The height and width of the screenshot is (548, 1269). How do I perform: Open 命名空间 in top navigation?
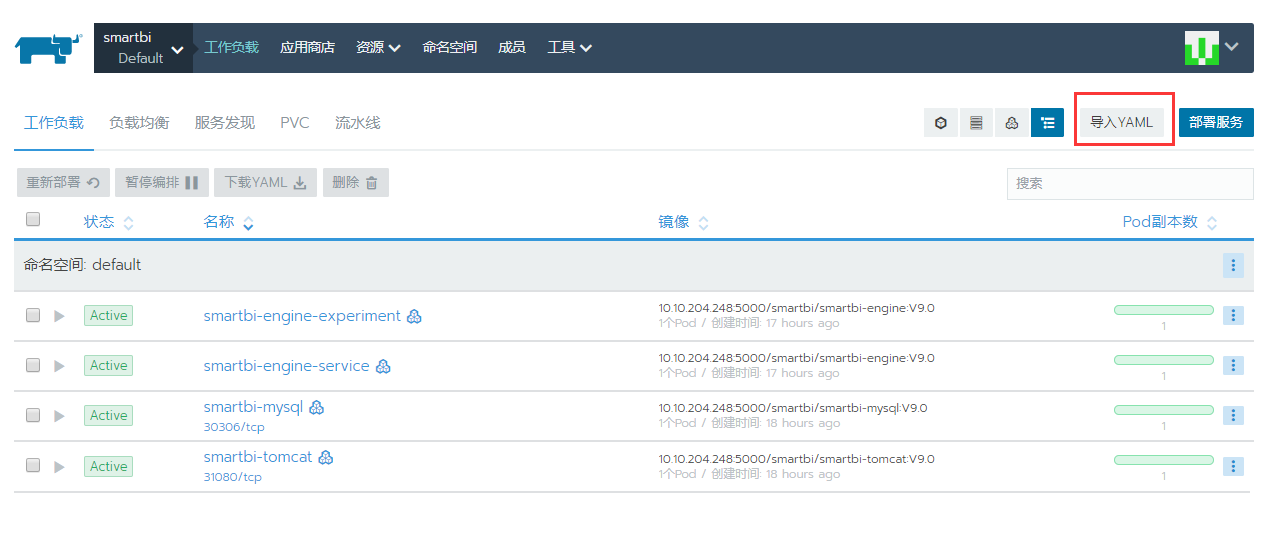[450, 47]
